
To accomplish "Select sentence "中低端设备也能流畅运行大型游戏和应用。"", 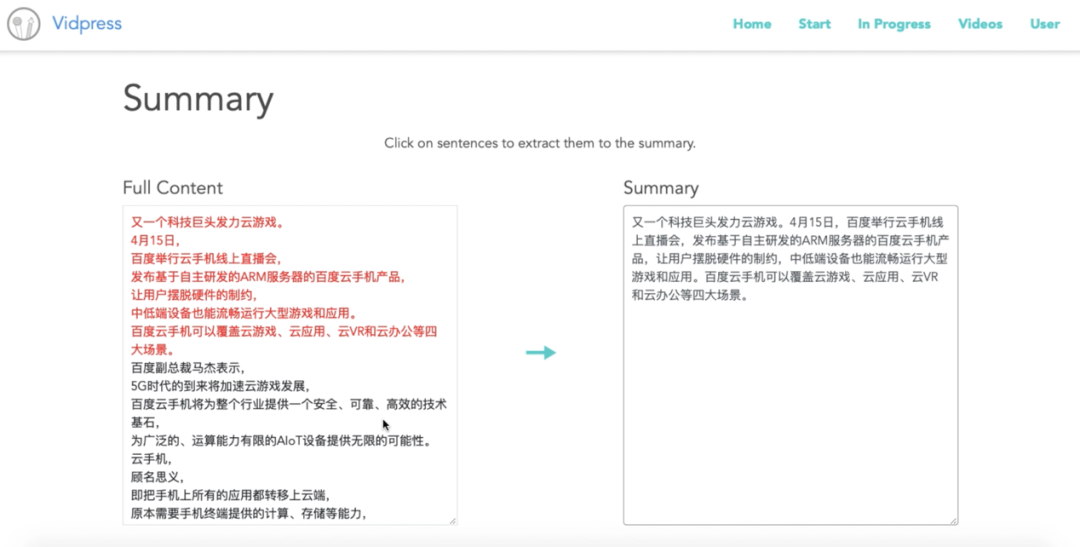I will 244,313.
